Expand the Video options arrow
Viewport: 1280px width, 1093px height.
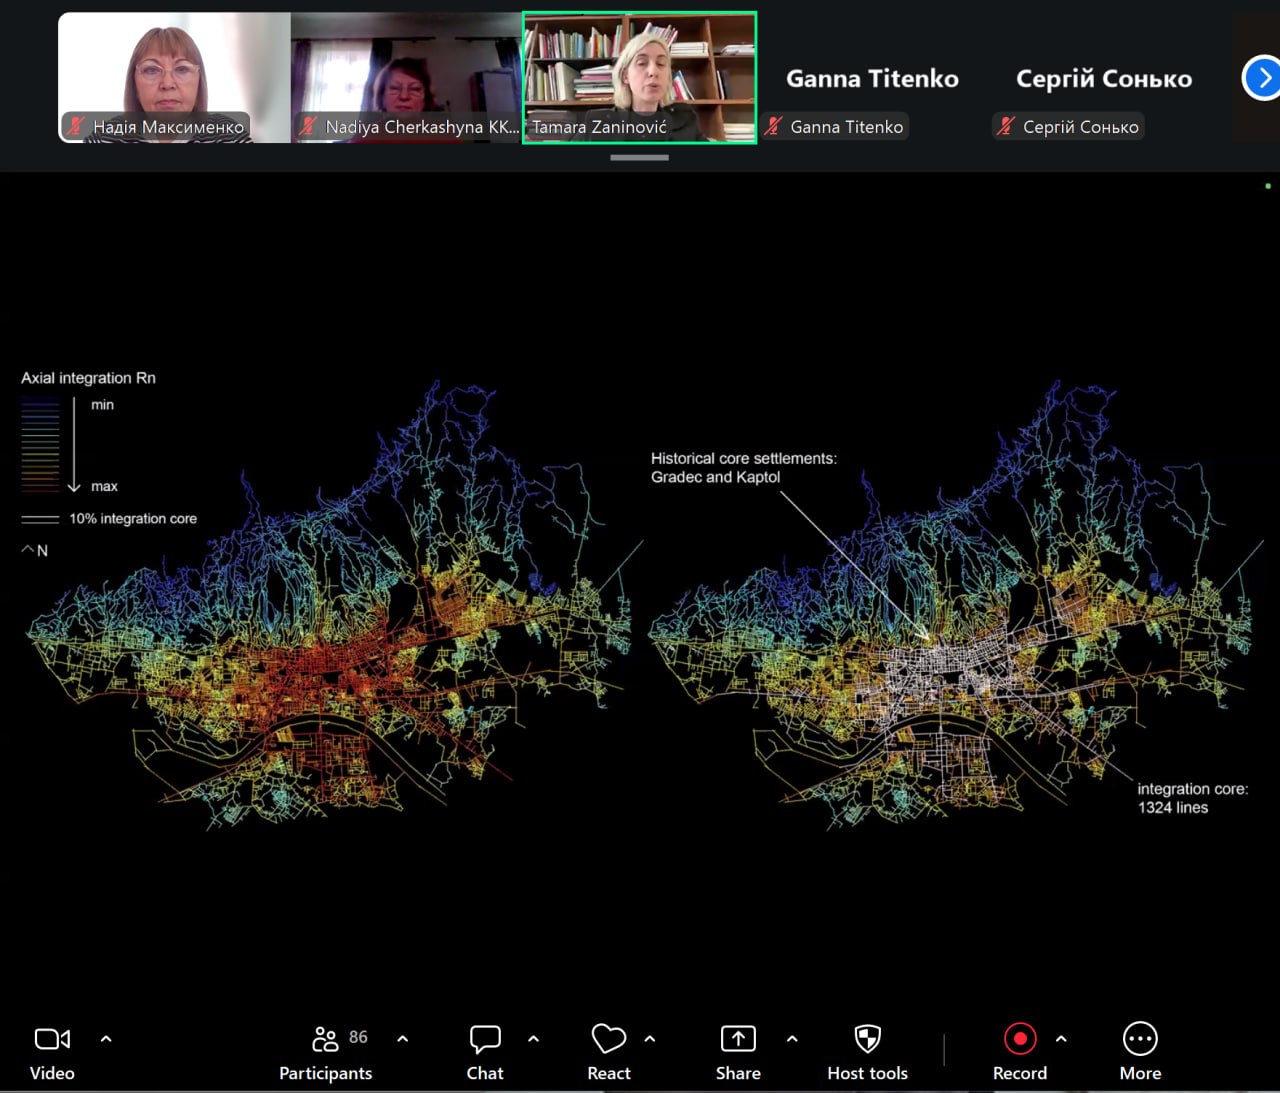tap(106, 1039)
